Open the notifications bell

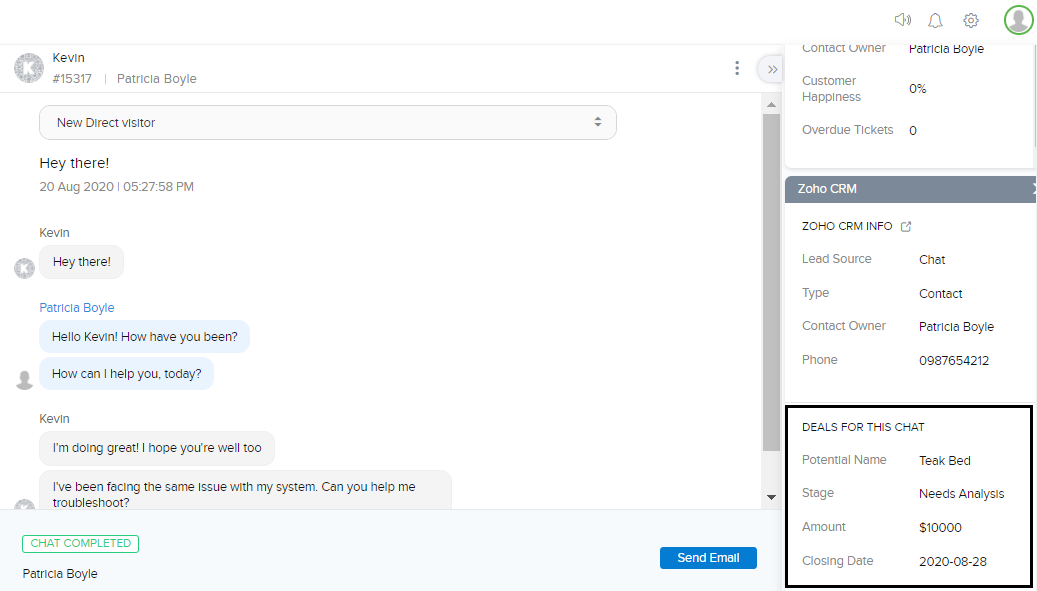coord(936,20)
